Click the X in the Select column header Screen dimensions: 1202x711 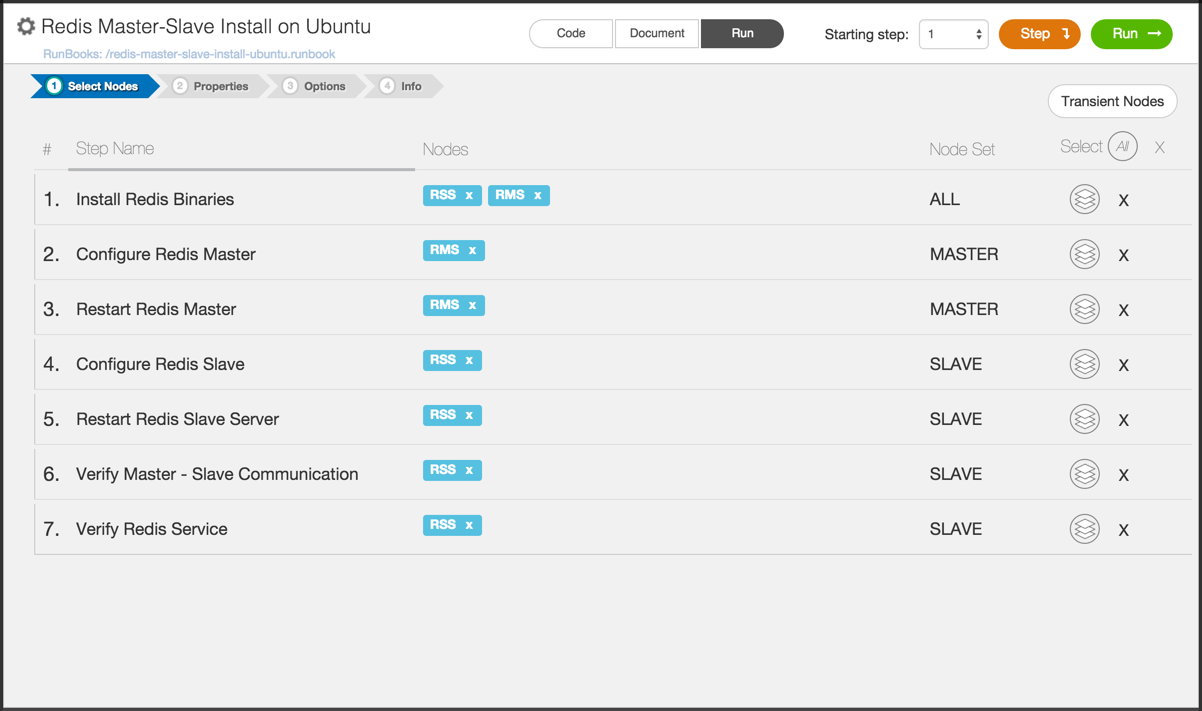coord(1159,148)
